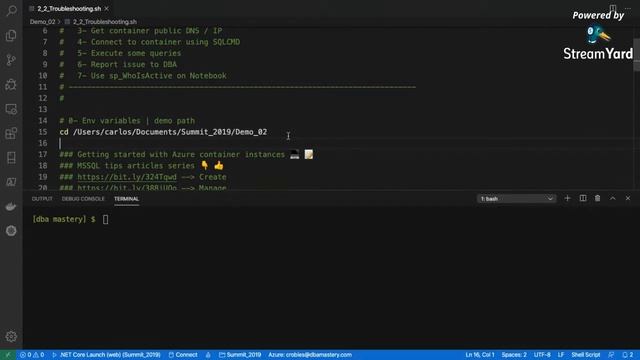
Task: Click 2_2_Troubleshooting.sh in the breadcrumb
Action: click(104, 22)
